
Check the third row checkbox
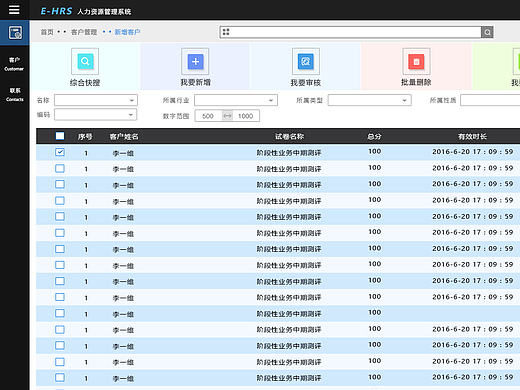[60, 184]
